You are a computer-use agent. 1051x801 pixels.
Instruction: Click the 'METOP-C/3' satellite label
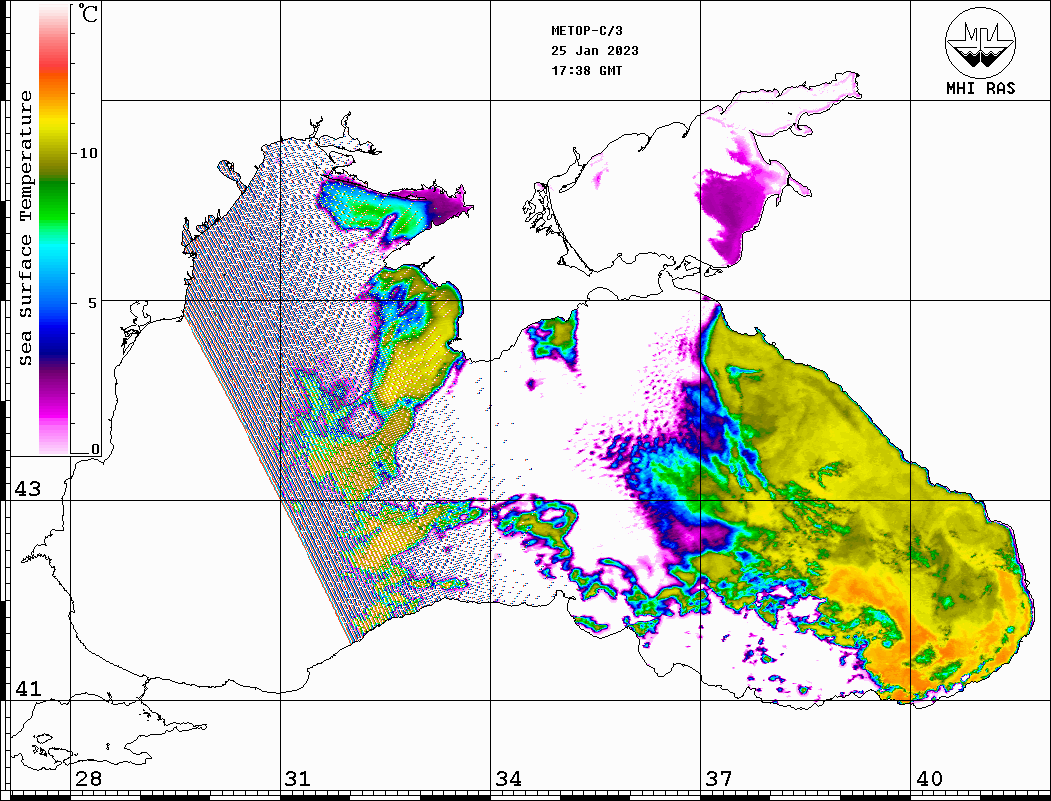[587, 31]
